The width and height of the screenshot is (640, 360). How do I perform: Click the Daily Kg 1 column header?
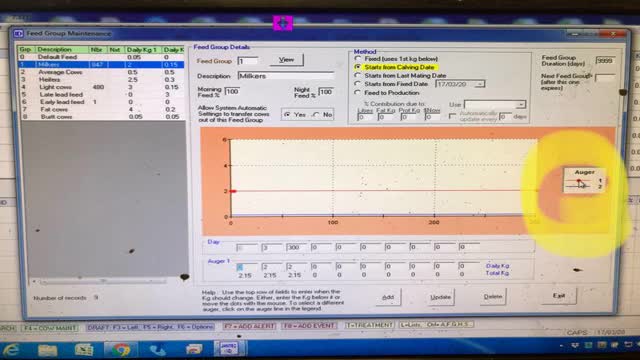click(x=143, y=49)
